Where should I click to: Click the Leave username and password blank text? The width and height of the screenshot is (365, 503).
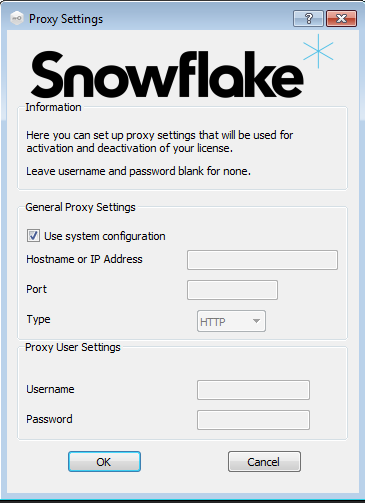(x=138, y=171)
